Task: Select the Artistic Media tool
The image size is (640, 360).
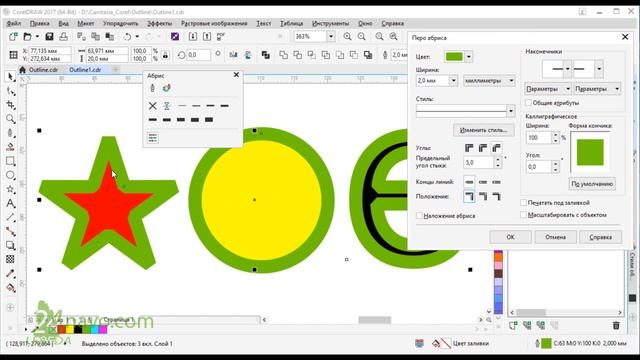Action: [x=10, y=147]
